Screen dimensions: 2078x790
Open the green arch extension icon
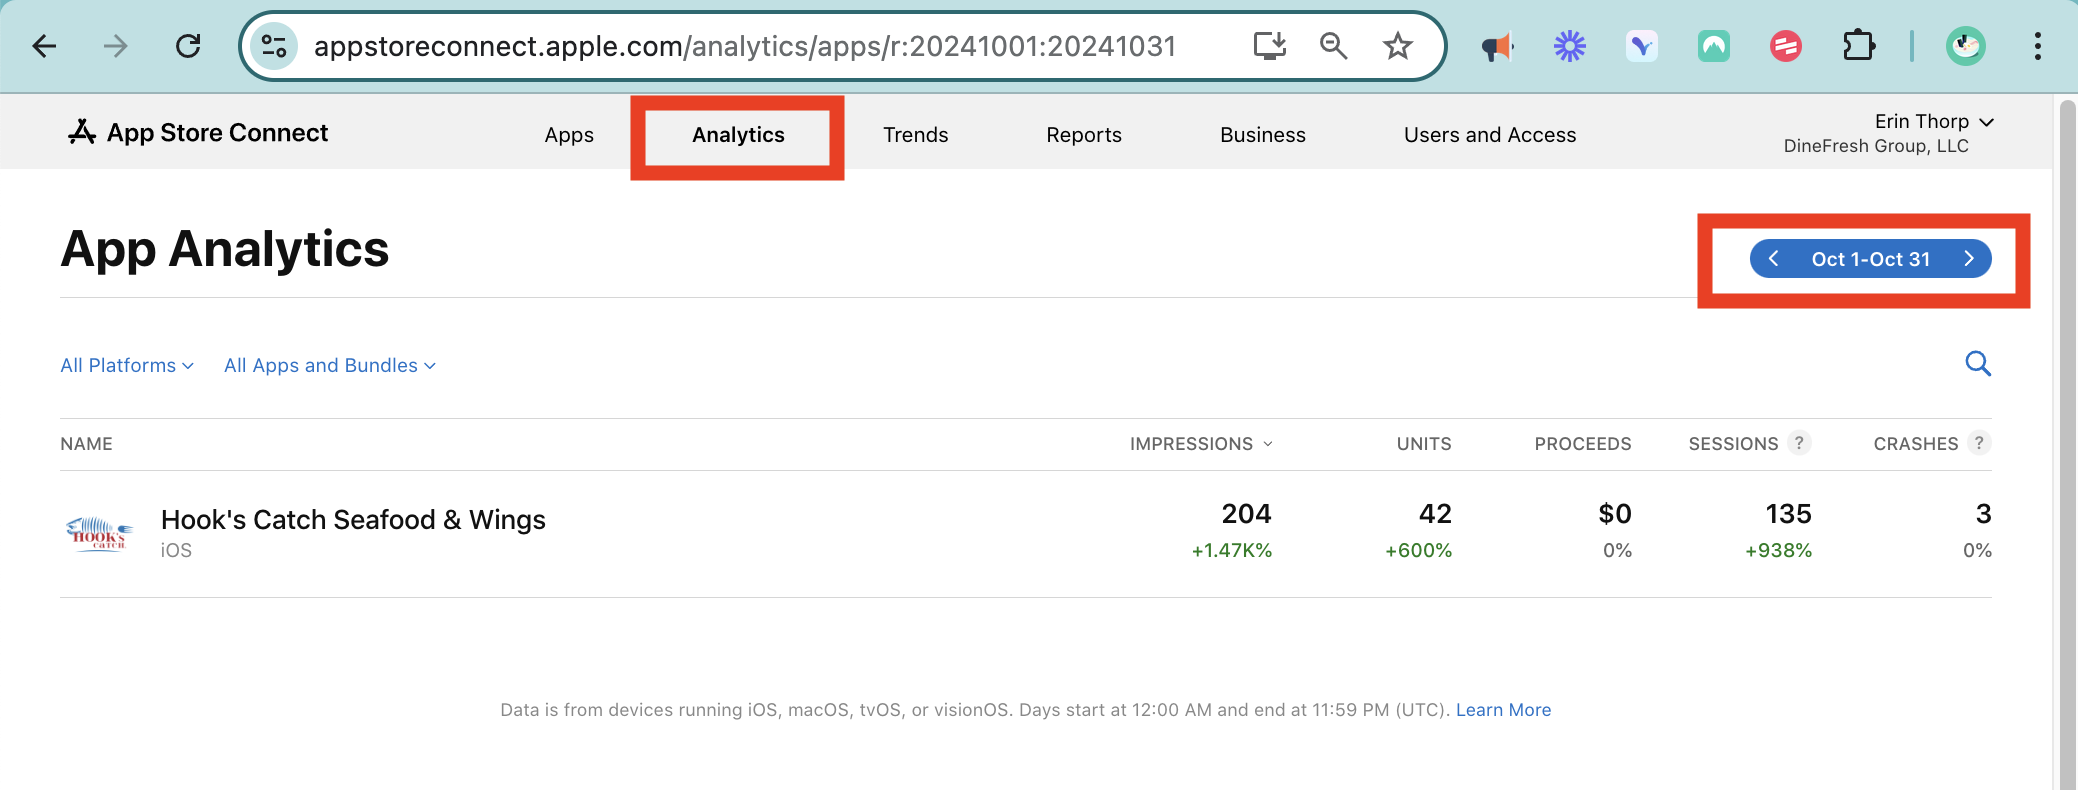tap(1713, 46)
